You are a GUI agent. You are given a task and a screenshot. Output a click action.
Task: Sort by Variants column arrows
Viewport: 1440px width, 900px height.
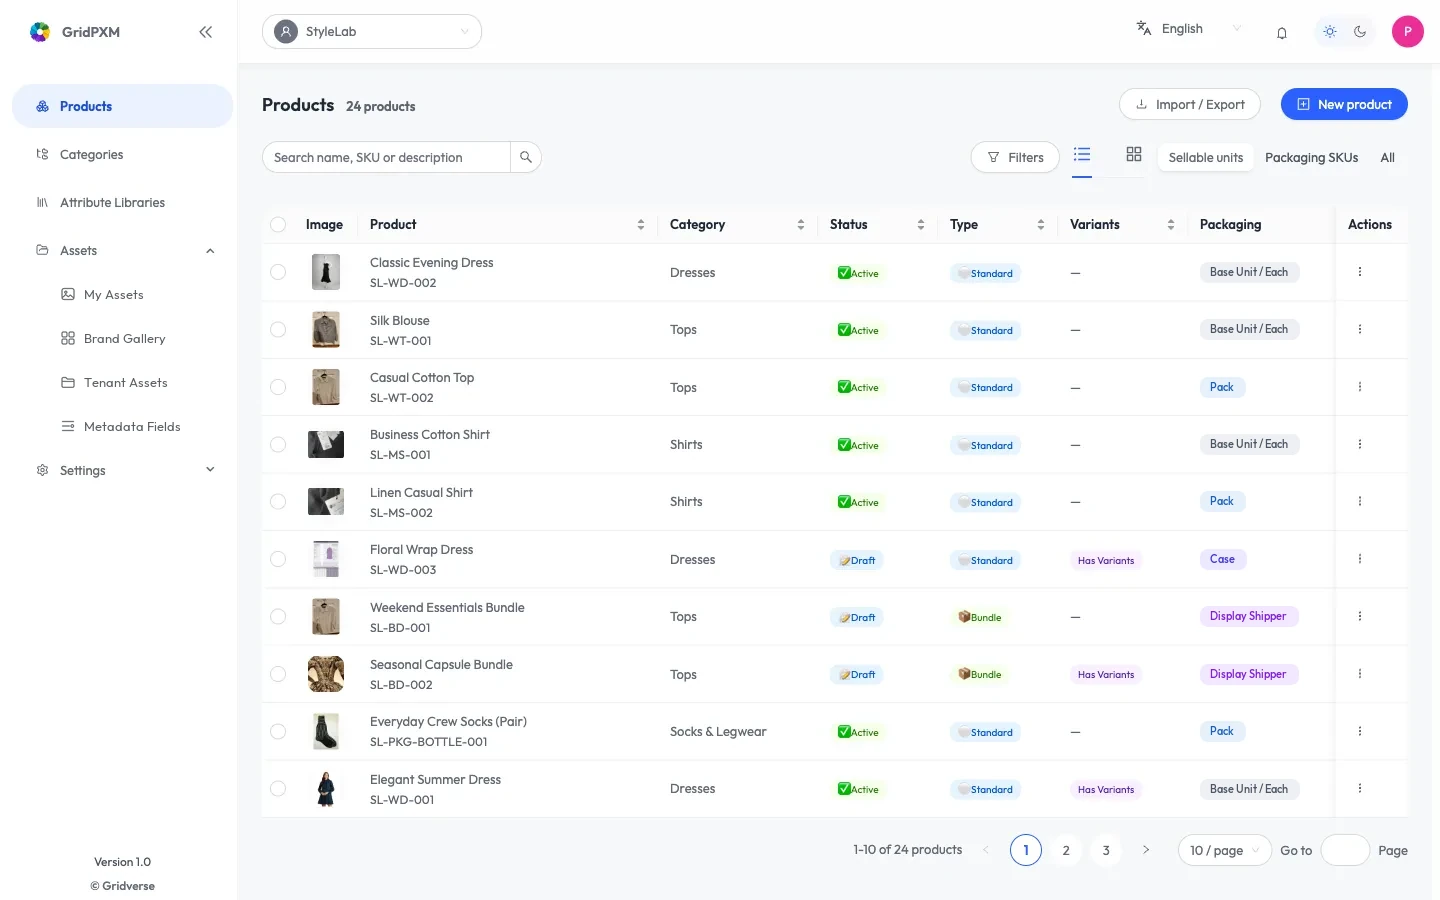[1171, 225]
